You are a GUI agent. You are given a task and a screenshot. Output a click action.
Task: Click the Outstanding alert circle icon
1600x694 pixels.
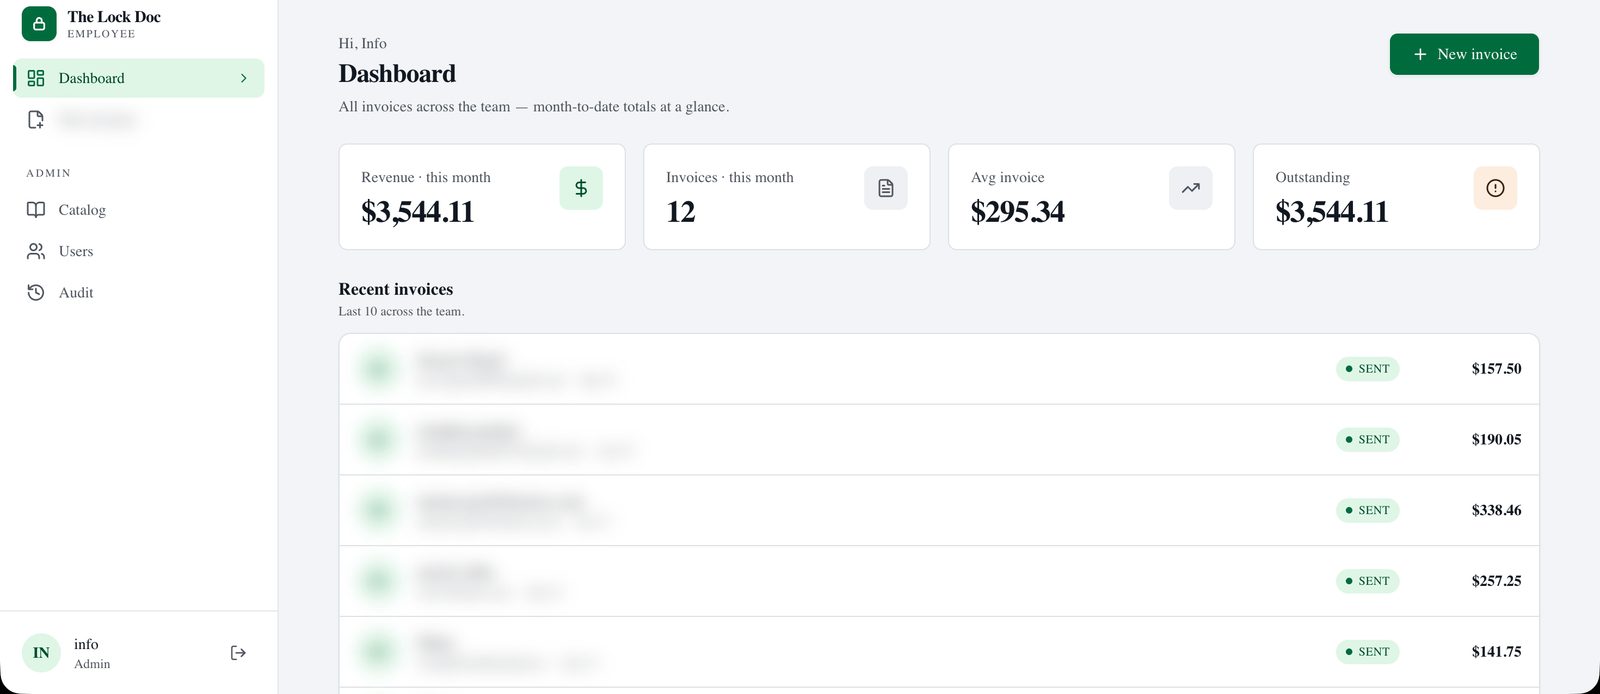[1495, 188]
